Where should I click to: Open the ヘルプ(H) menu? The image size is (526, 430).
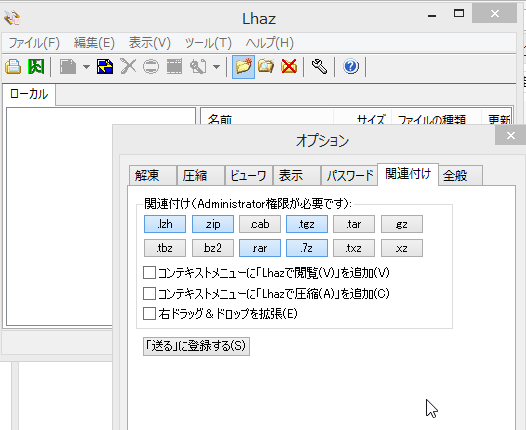[270, 43]
